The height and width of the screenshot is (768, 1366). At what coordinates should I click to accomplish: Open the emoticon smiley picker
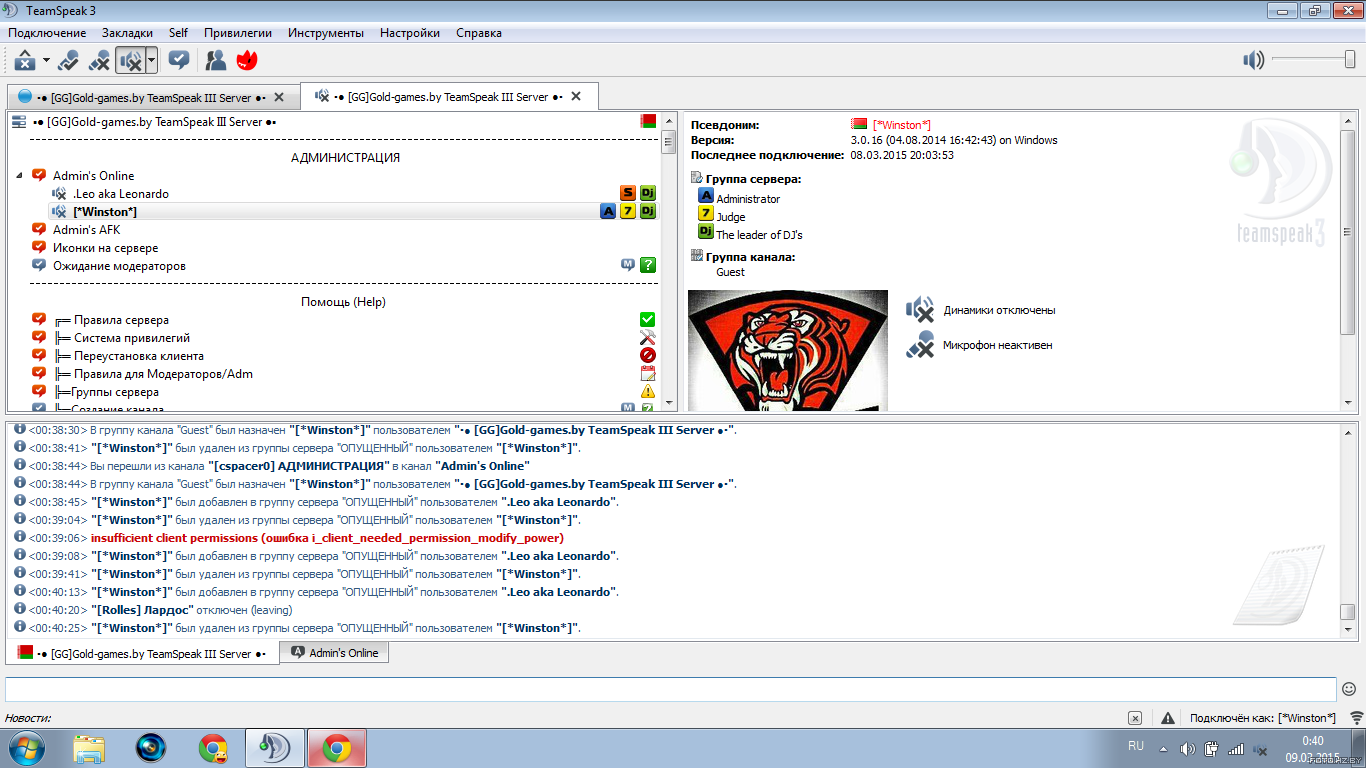coord(1349,689)
